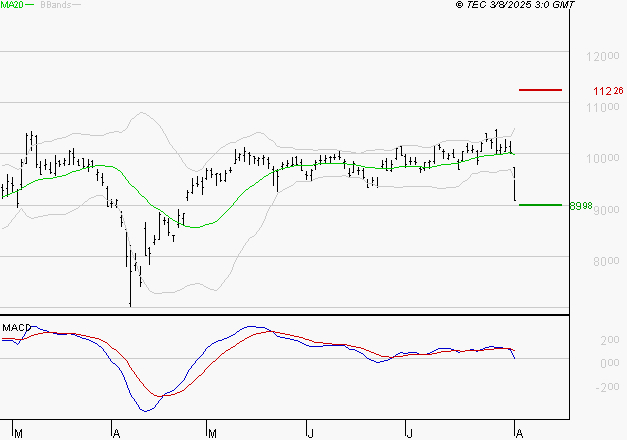Click the 10000 price axis label
The width and height of the screenshot is (627, 440).
603,158
